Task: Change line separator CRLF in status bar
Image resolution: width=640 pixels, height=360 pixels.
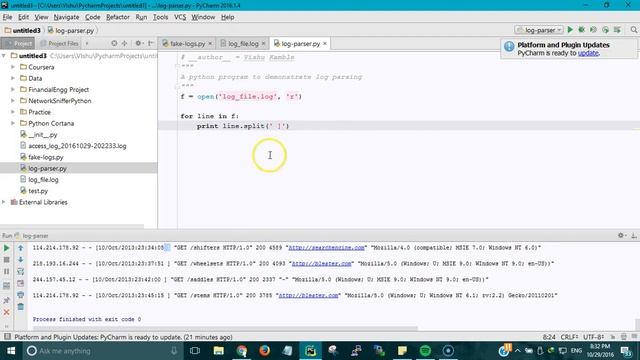Action: pos(569,337)
